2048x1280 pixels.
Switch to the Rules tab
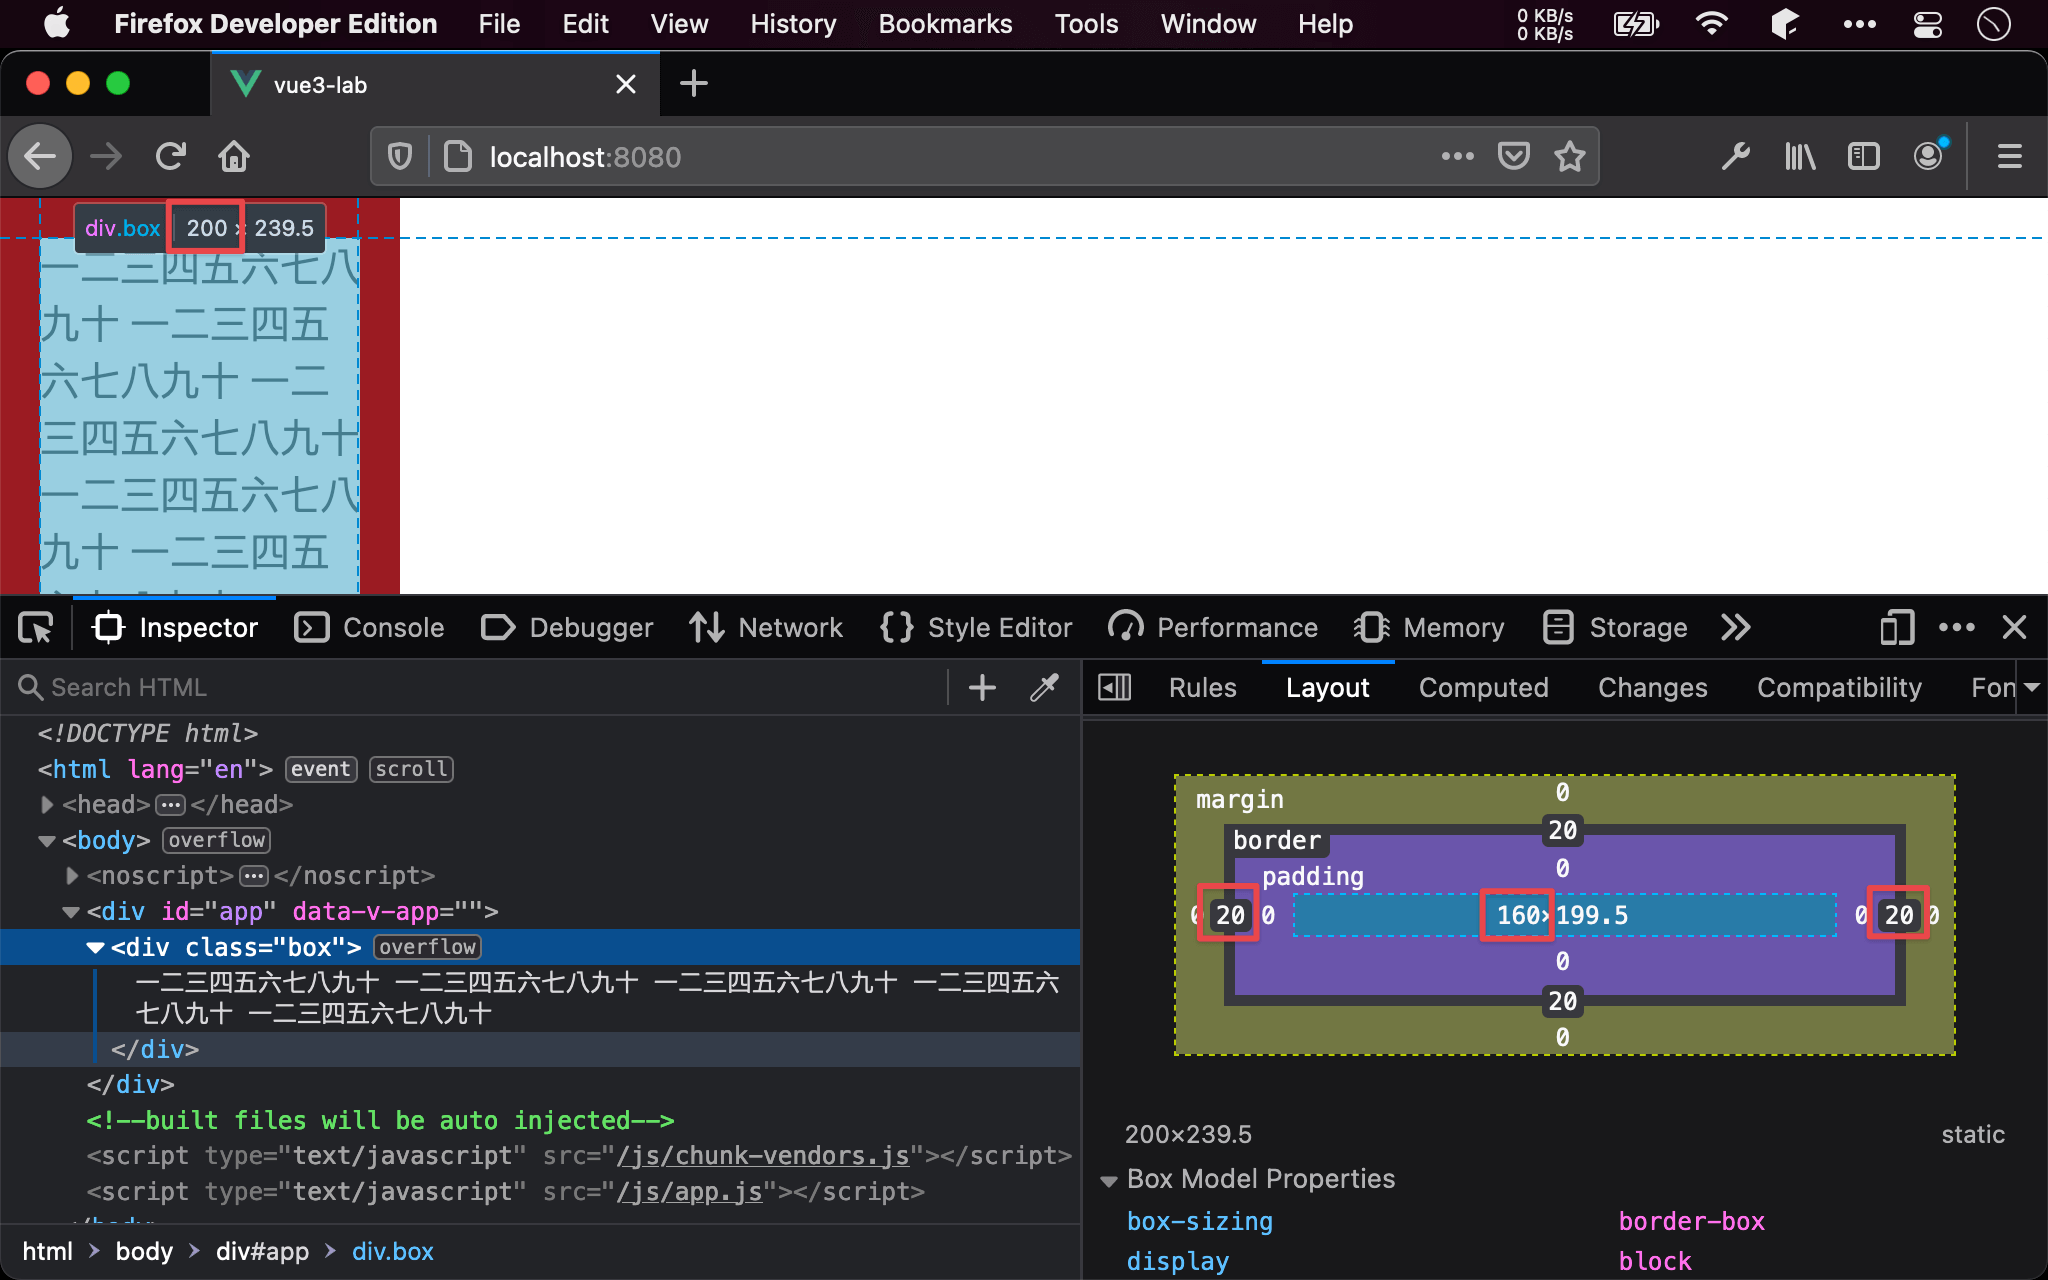1202,686
